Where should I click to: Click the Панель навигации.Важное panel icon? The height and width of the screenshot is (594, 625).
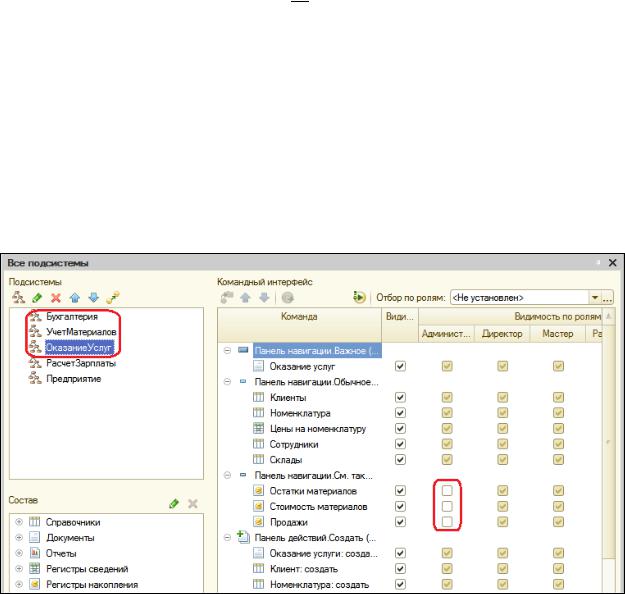[x=243, y=350]
